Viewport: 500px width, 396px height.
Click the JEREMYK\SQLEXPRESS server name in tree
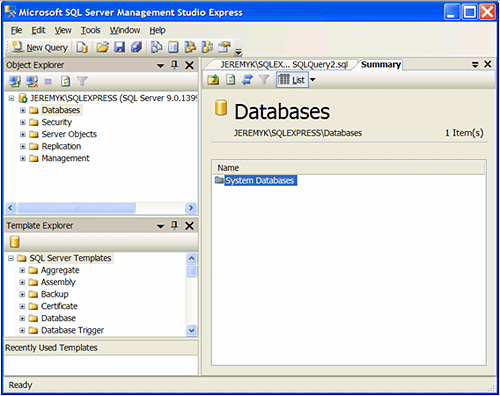tap(113, 98)
